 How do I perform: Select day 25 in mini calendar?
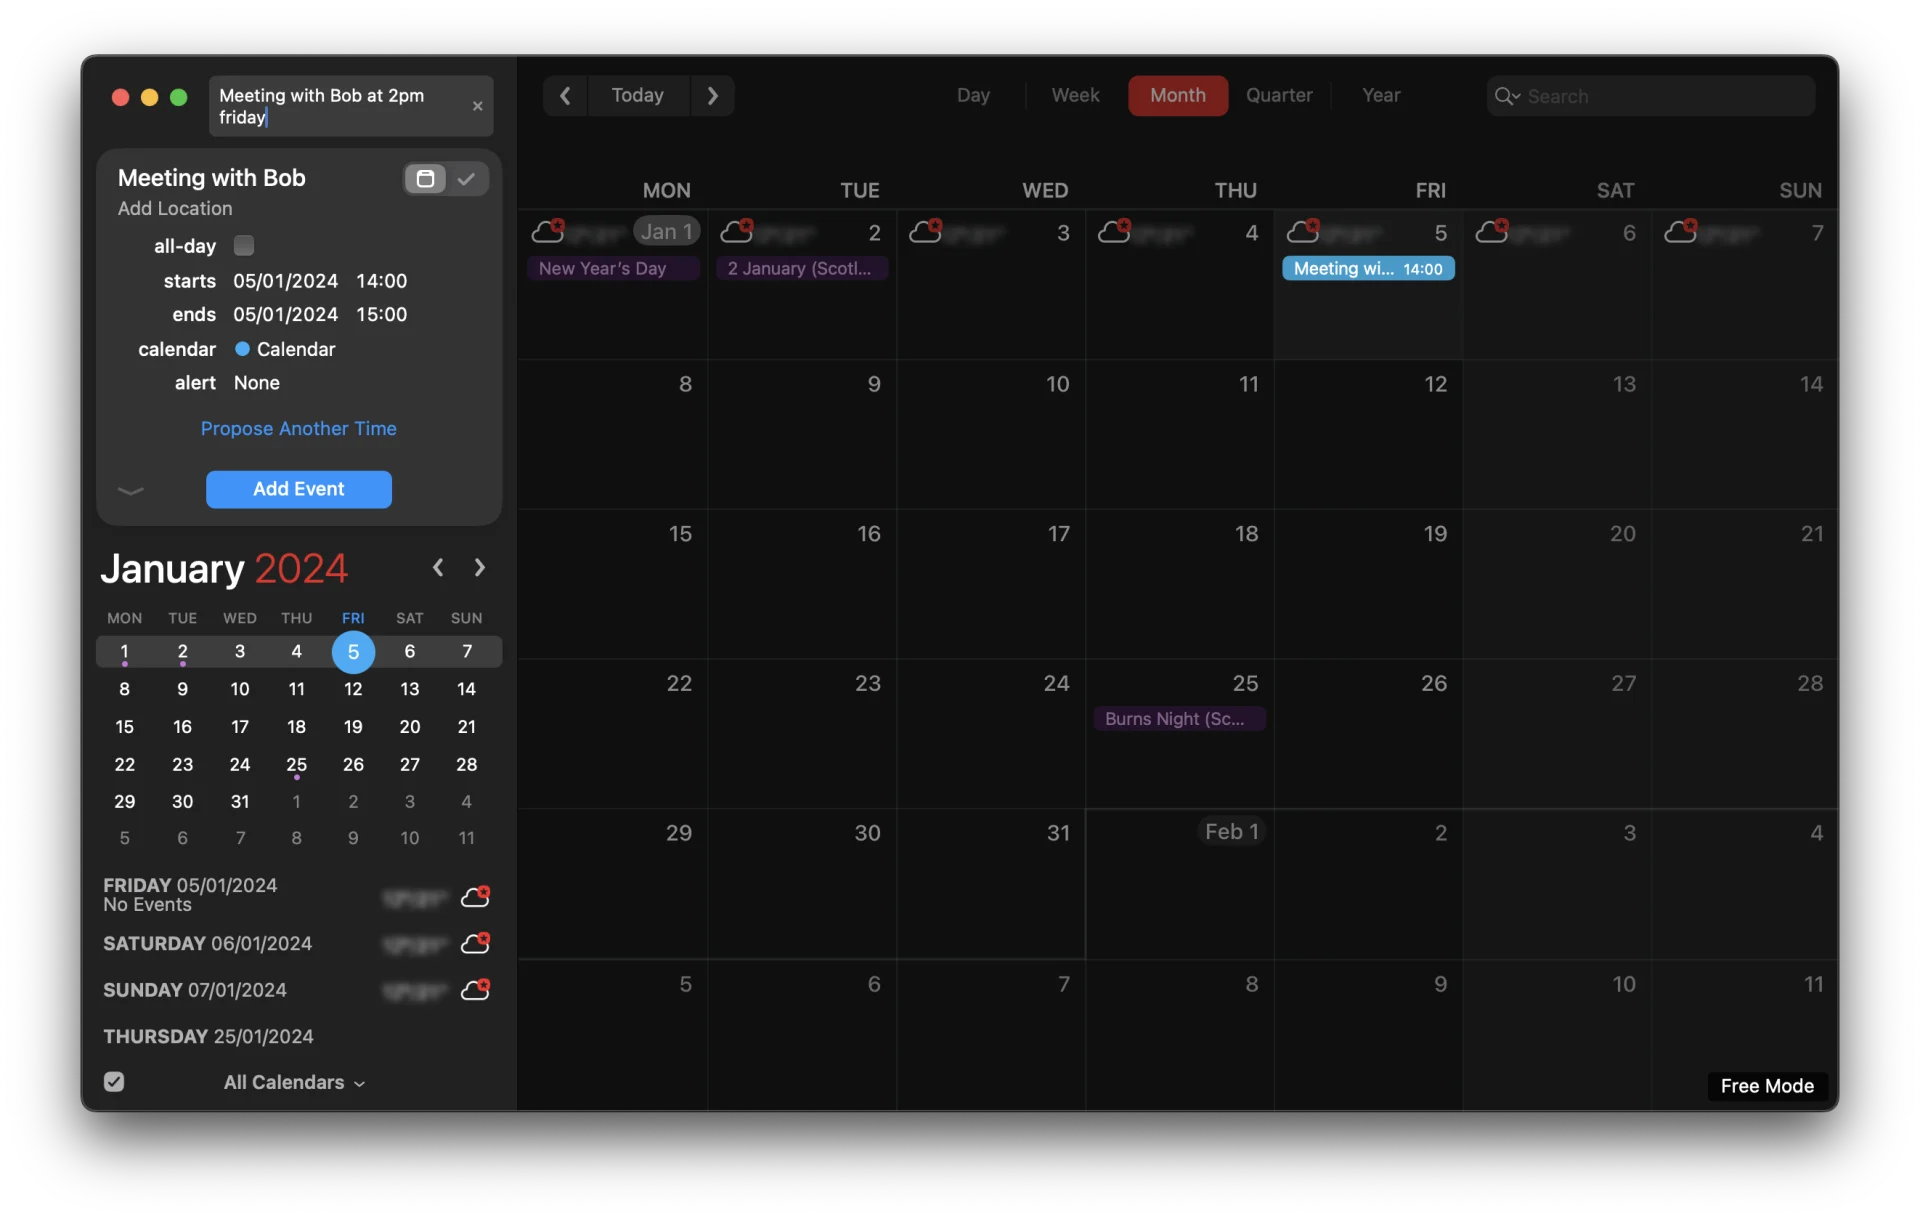pyautogui.click(x=295, y=763)
